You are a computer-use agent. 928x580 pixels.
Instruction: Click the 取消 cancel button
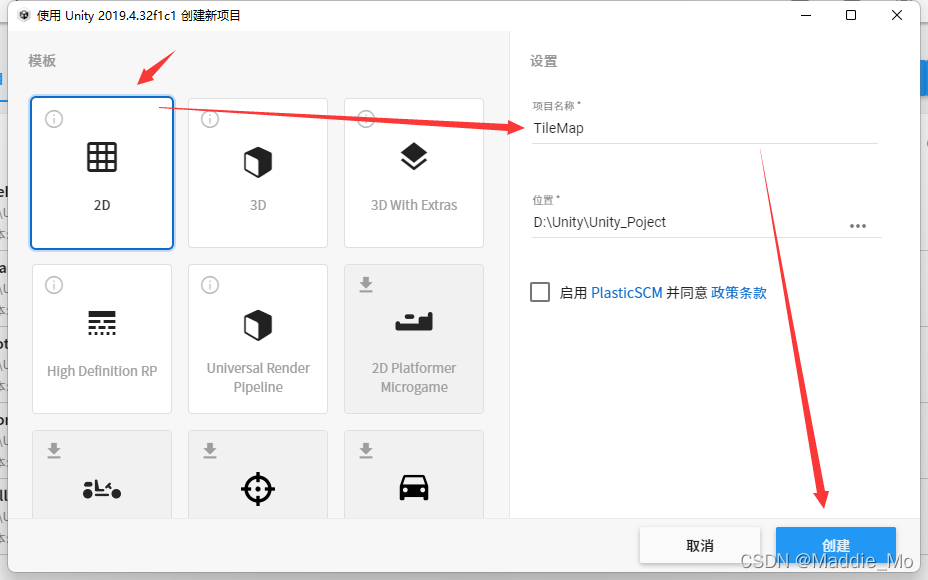[700, 545]
